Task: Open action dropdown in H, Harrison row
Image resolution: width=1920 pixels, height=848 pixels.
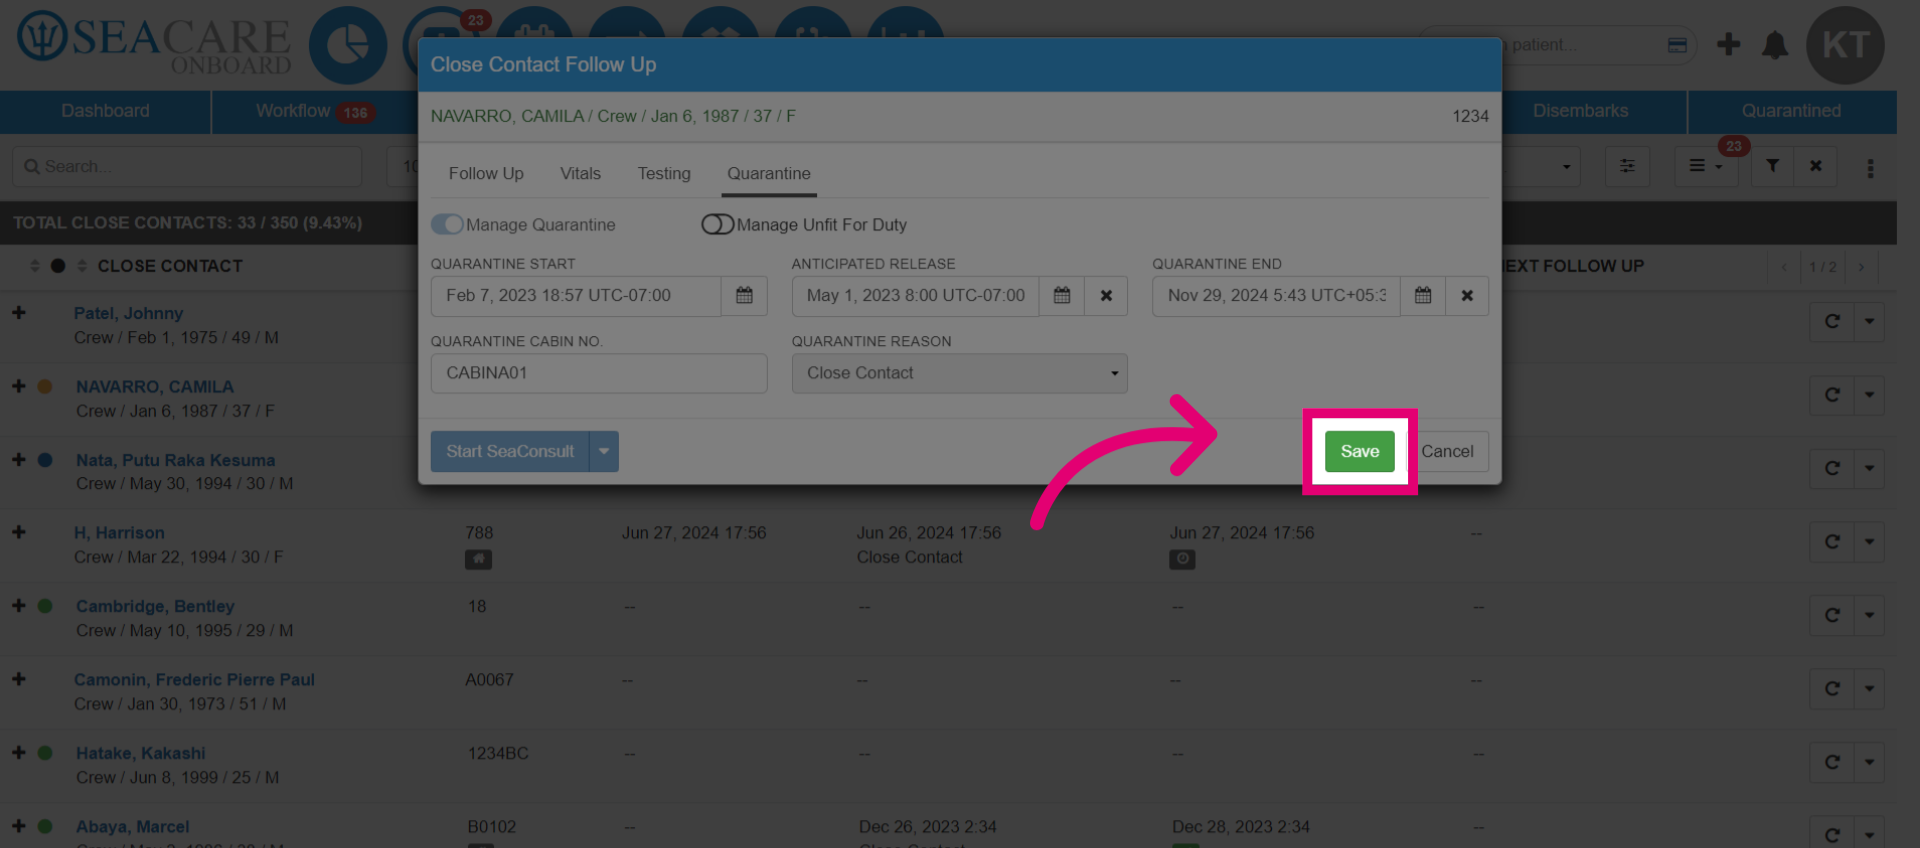Action: [1869, 542]
